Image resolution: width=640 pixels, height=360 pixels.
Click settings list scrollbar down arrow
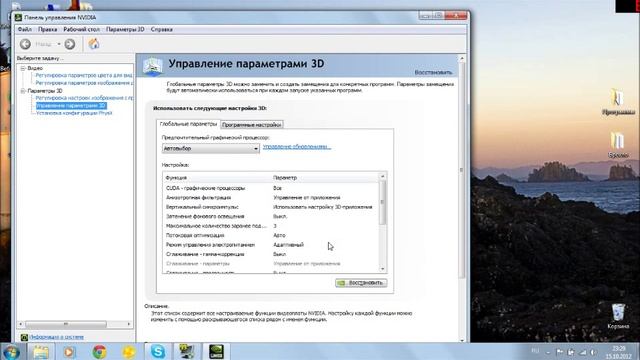click(x=382, y=269)
